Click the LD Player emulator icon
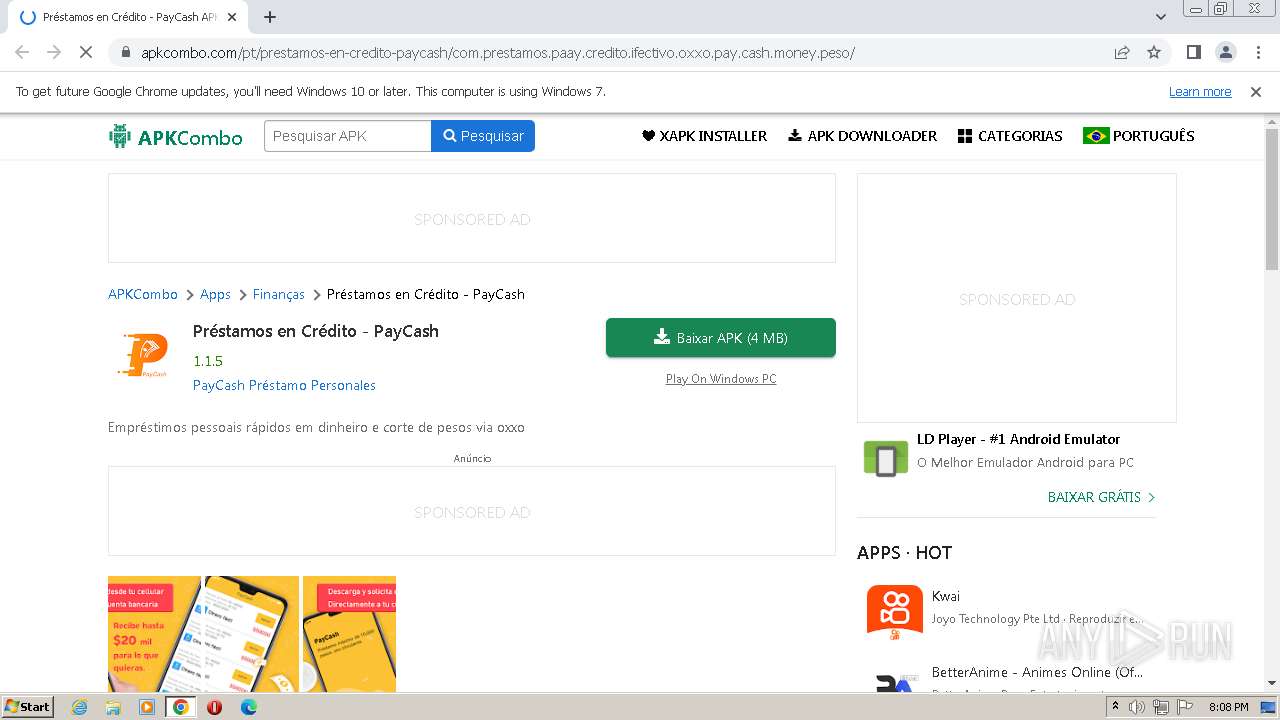This screenshot has width=1280, height=720. pos(885,458)
